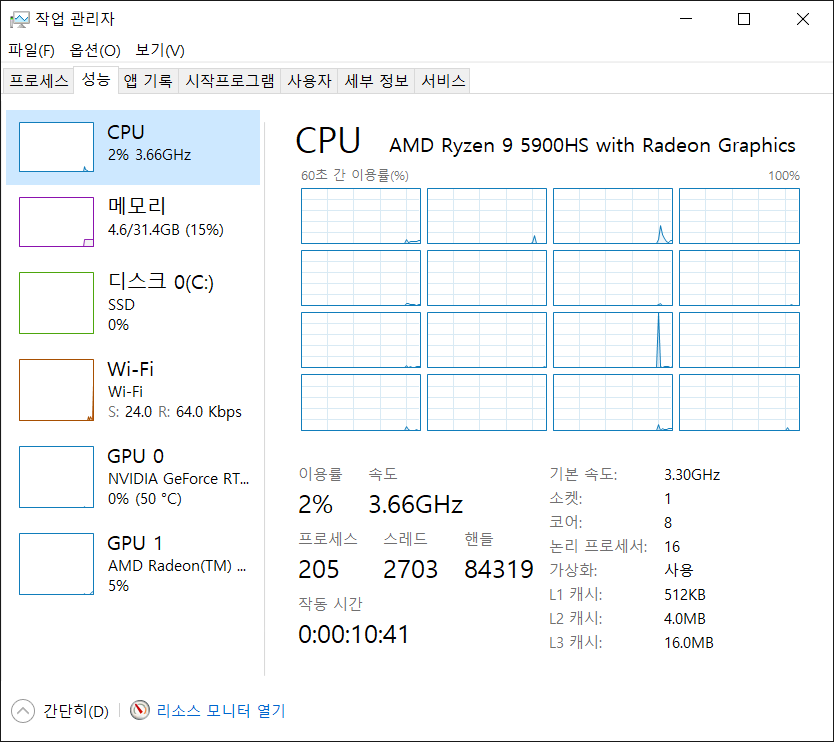Open the 사용자 tab
834x742 pixels.
309,82
